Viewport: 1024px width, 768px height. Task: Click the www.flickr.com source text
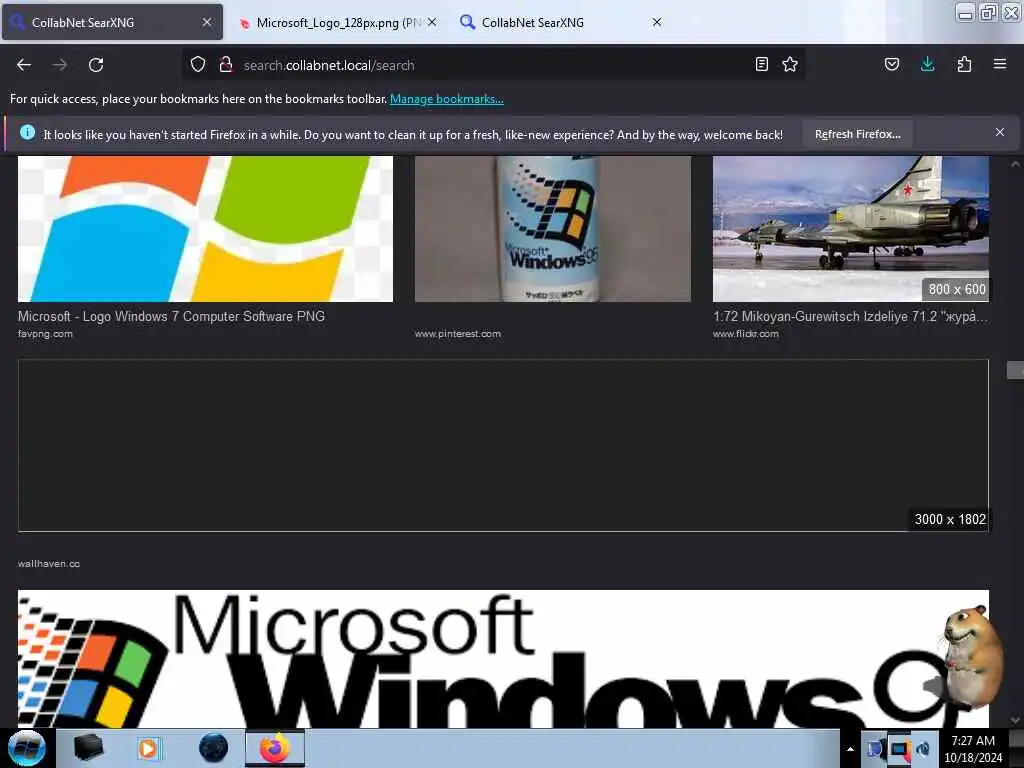click(x=746, y=334)
